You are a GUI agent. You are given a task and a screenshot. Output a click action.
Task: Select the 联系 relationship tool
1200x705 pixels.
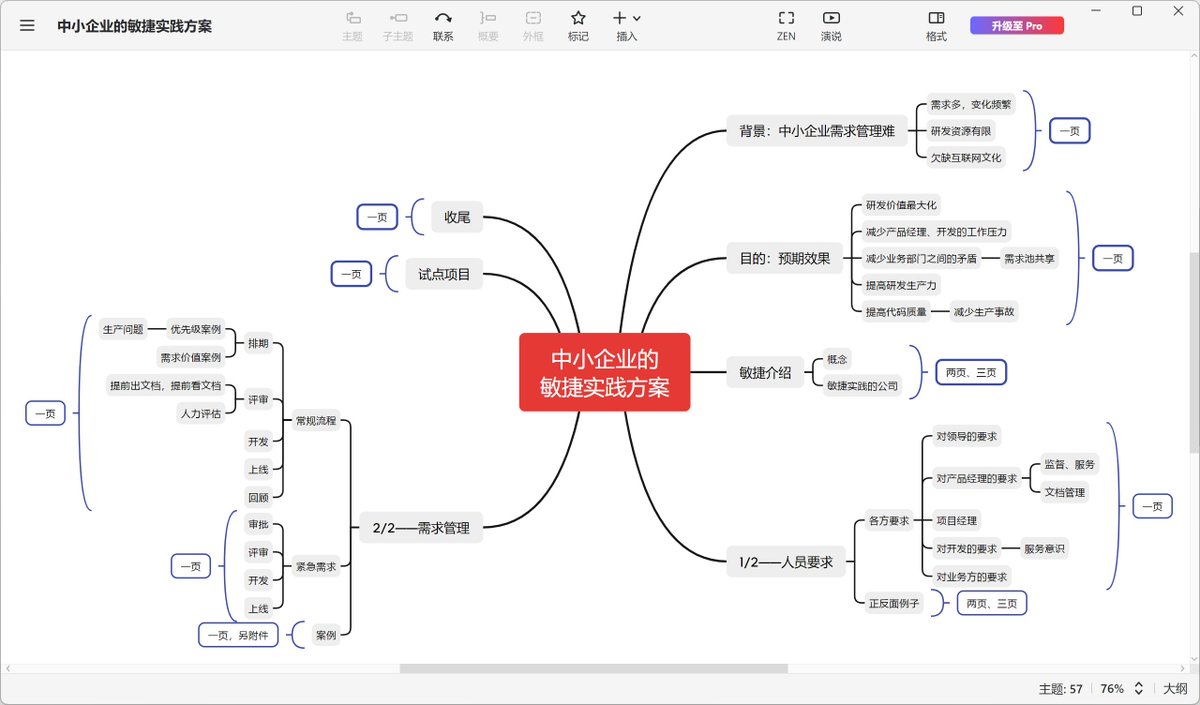[x=443, y=27]
